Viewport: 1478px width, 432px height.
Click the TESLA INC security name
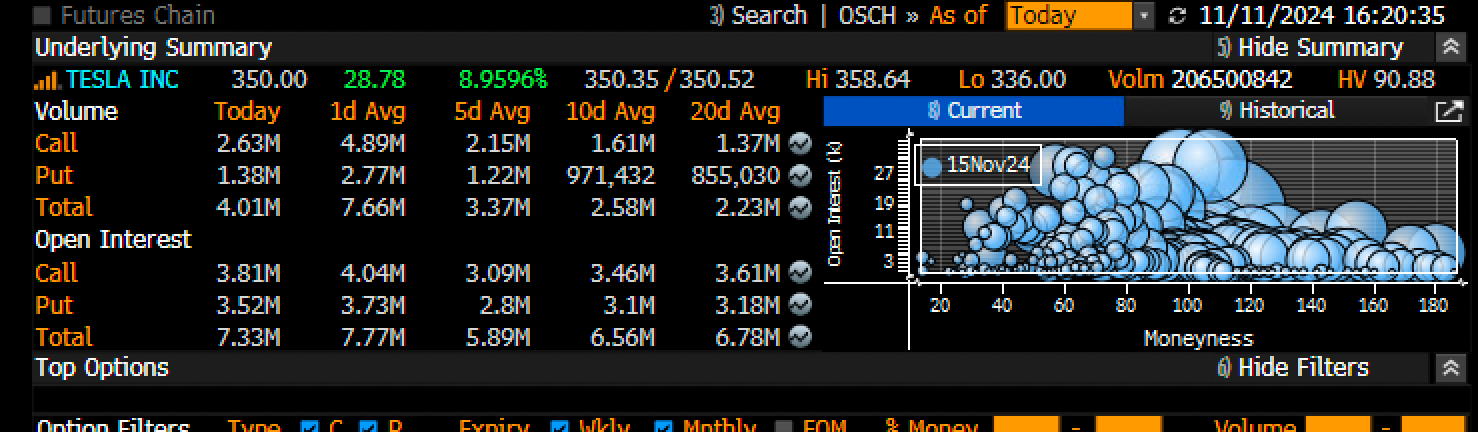point(122,80)
